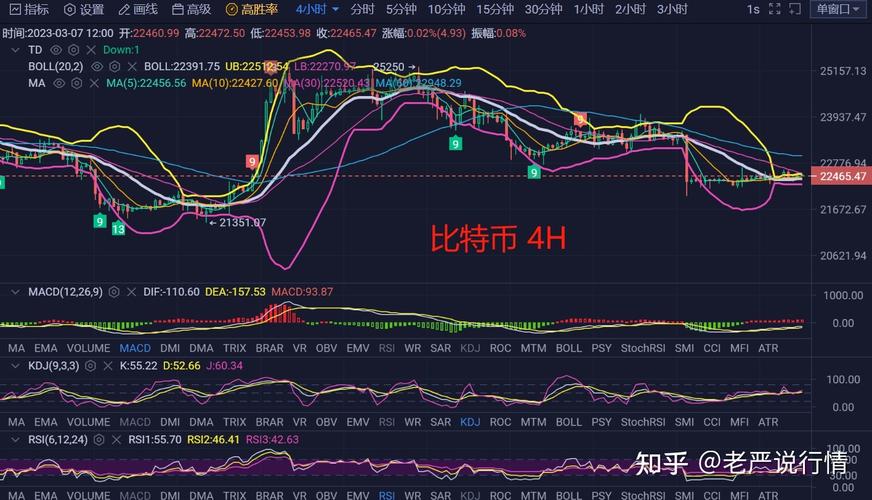The width and height of the screenshot is (872, 500).
Task: Click the 高胜率 high win-rate icon
Action: 231,9
